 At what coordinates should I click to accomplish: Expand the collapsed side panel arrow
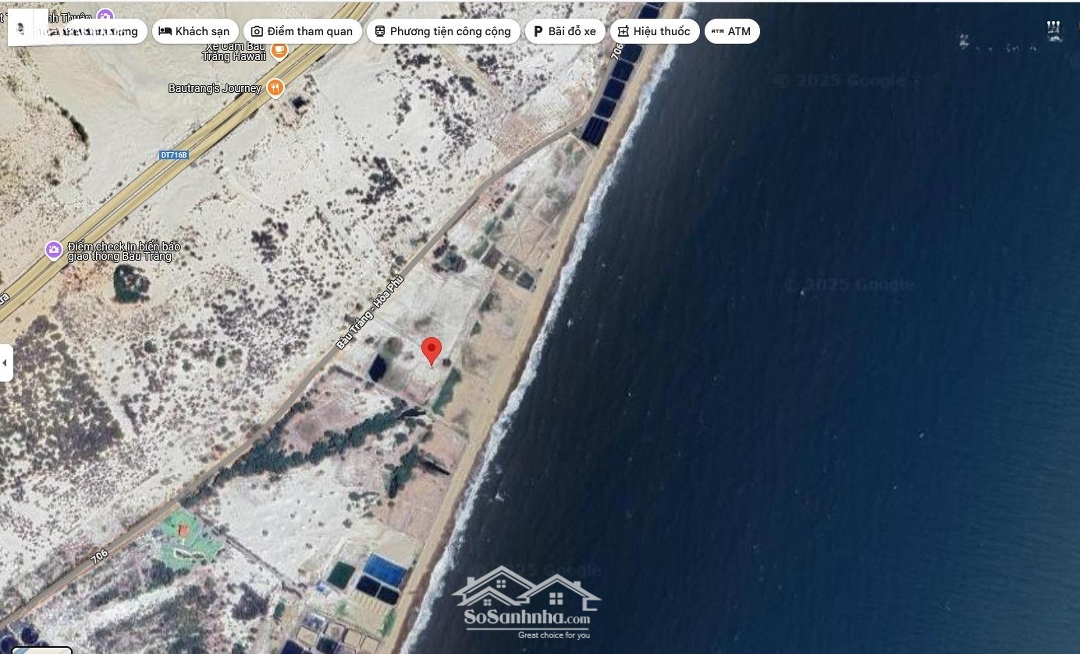(x=6, y=362)
